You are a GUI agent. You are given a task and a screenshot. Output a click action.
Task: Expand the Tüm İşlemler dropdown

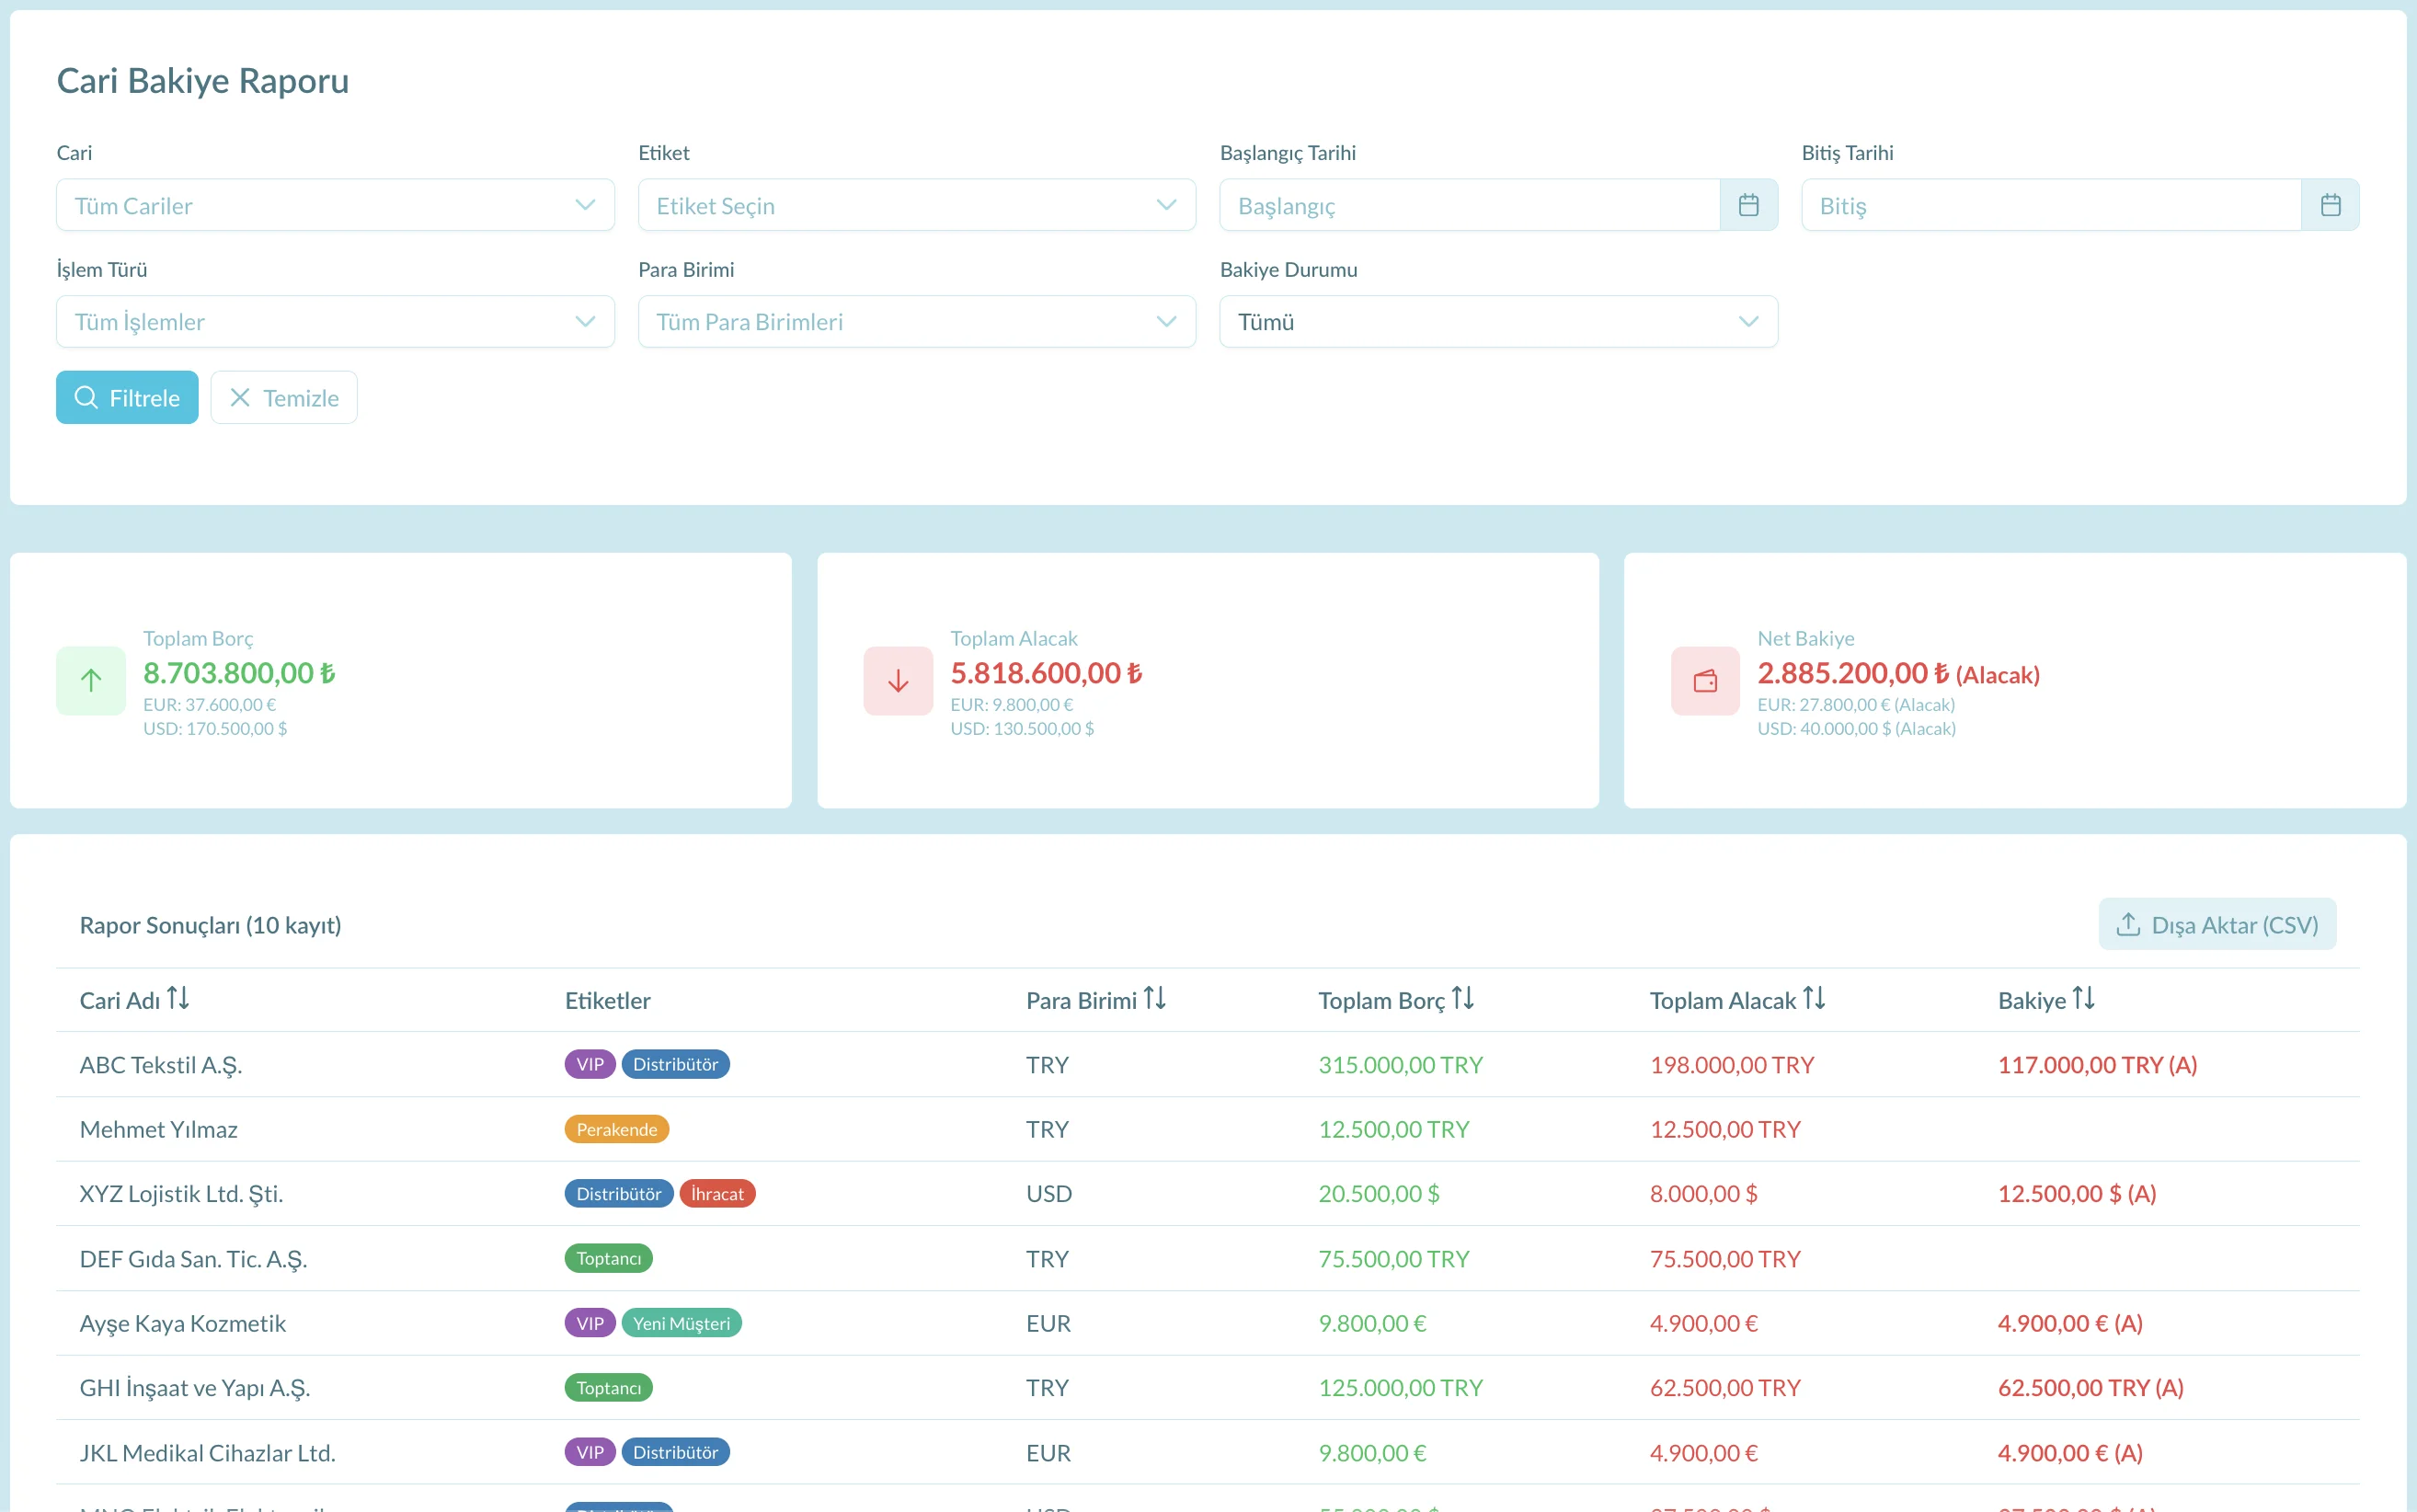click(335, 321)
